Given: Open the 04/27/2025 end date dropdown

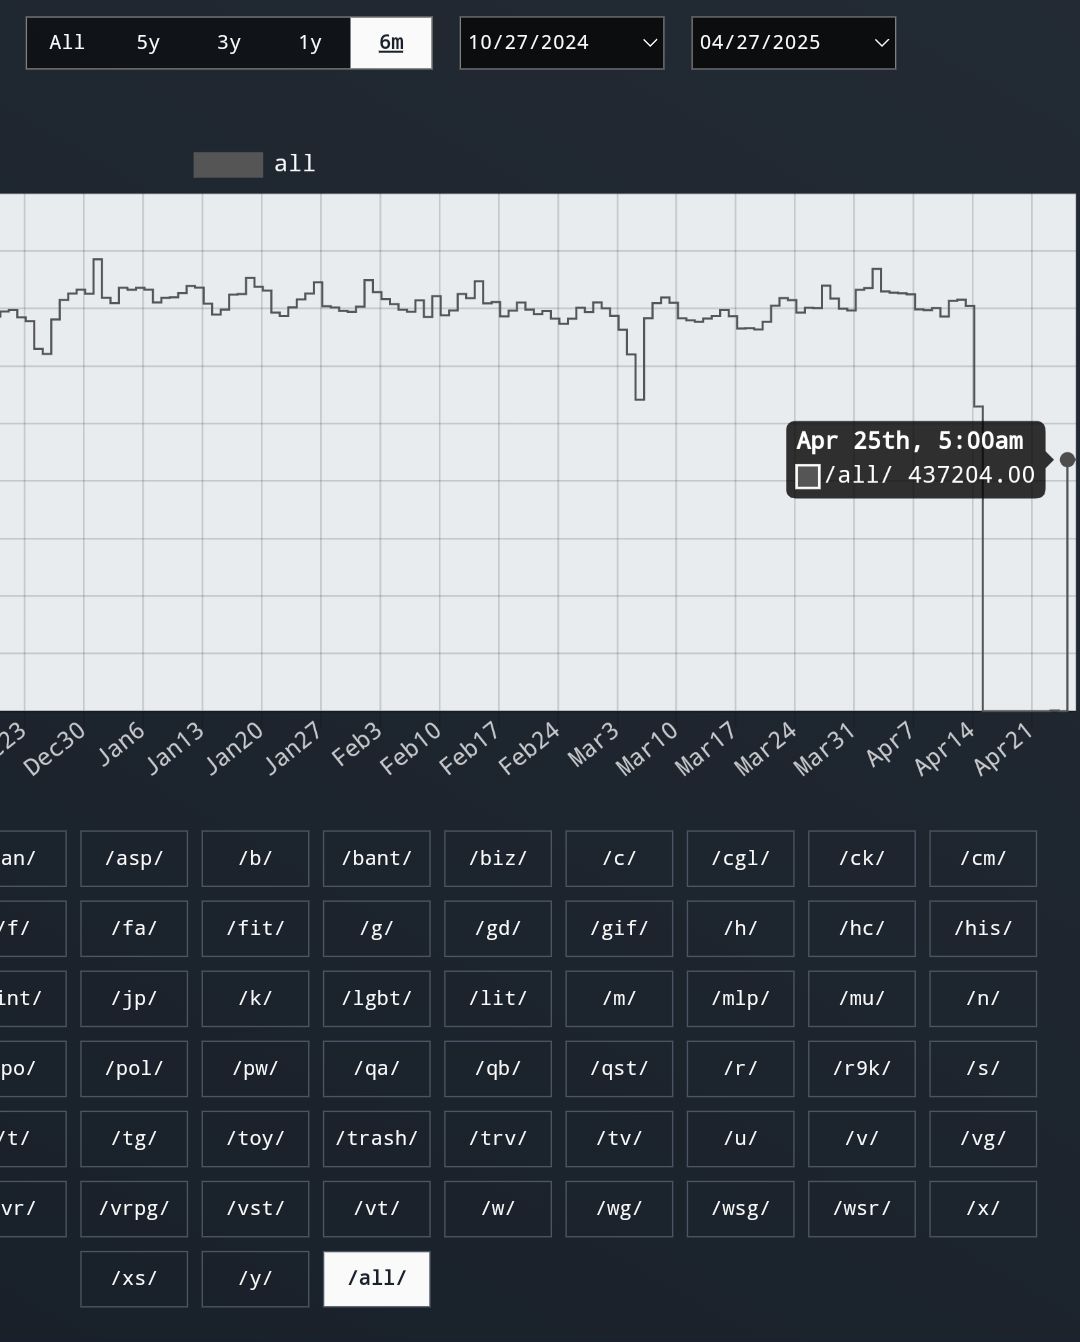Looking at the screenshot, I should tap(794, 43).
